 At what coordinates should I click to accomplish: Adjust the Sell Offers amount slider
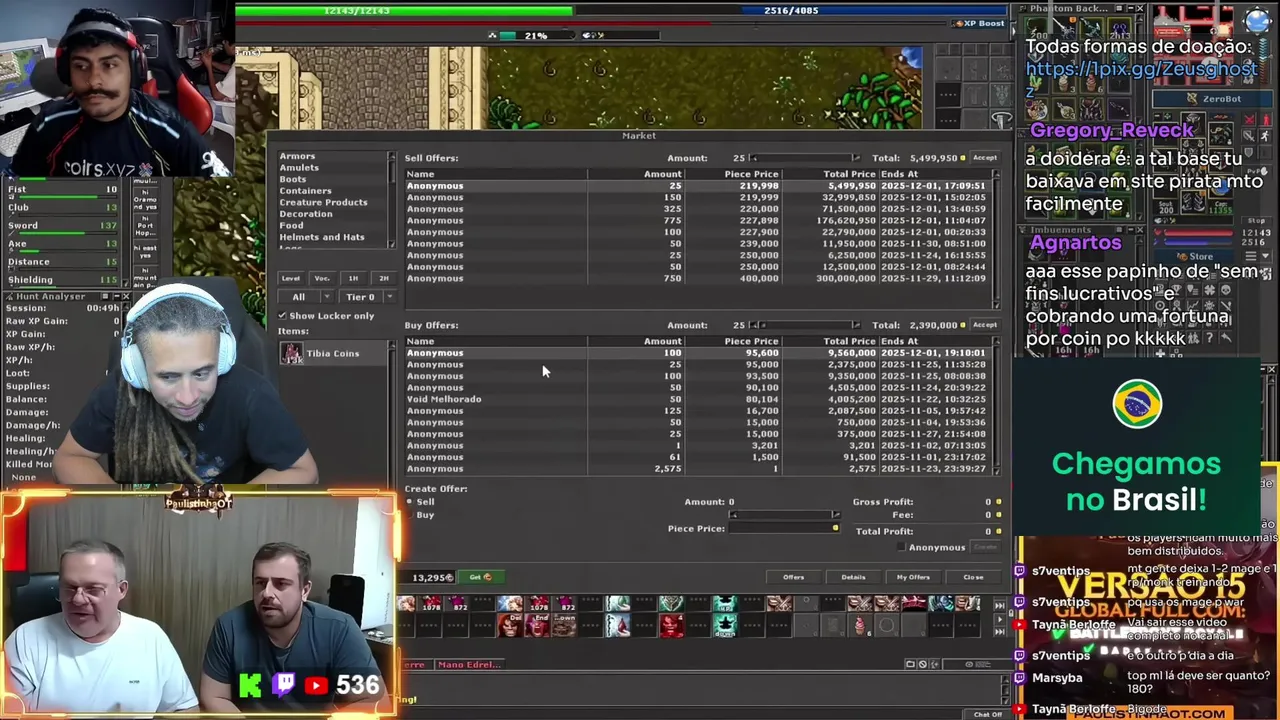pos(805,158)
